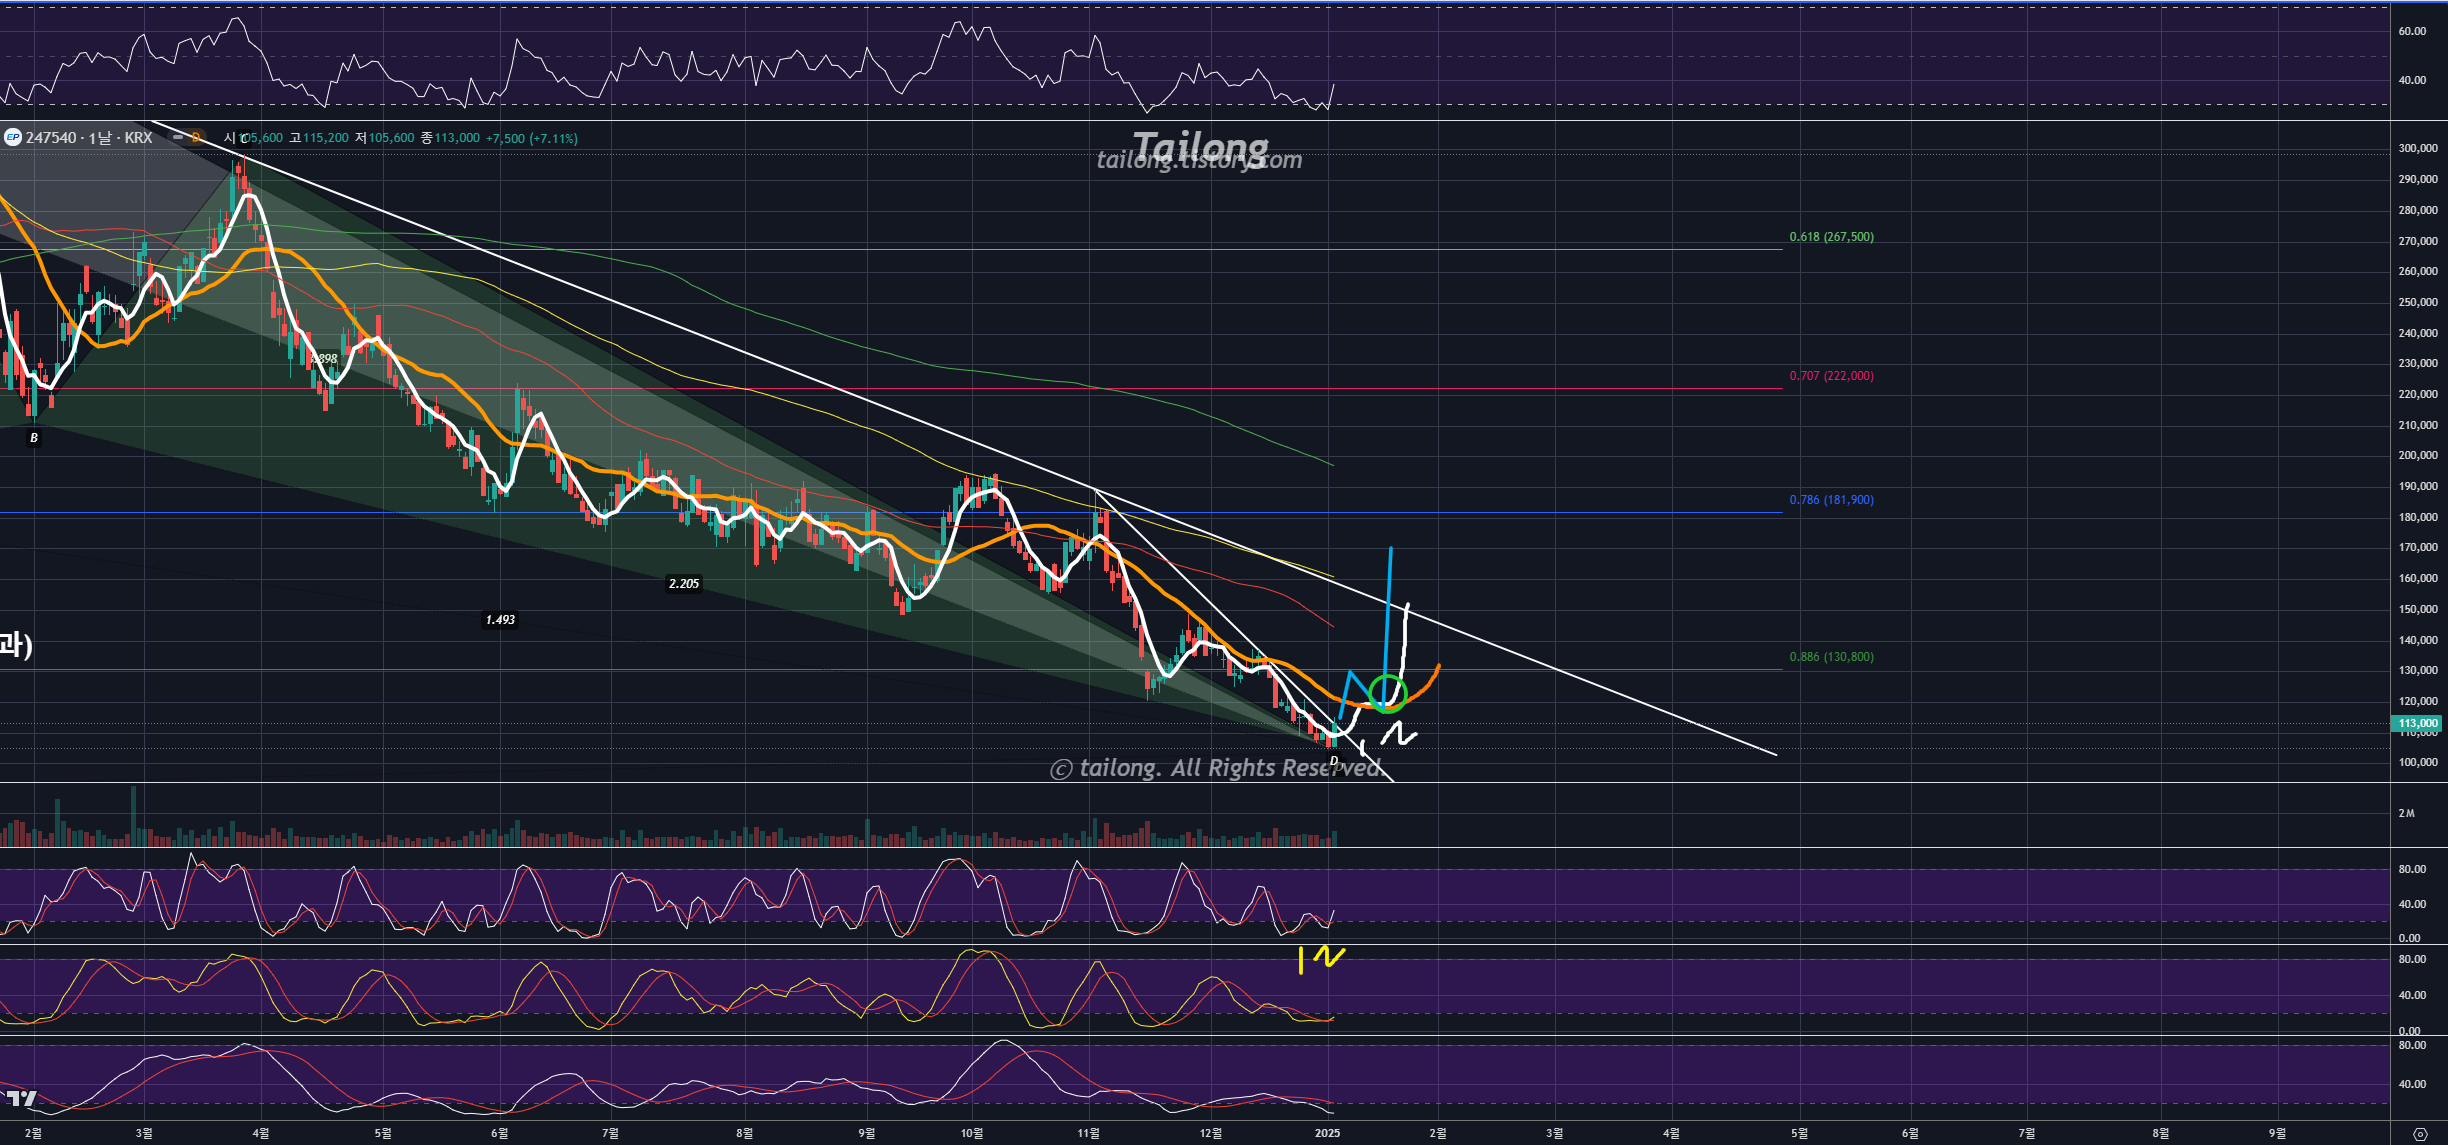Click the TradingView logo in bottom corner
2448x1145 pixels.
[21, 1098]
